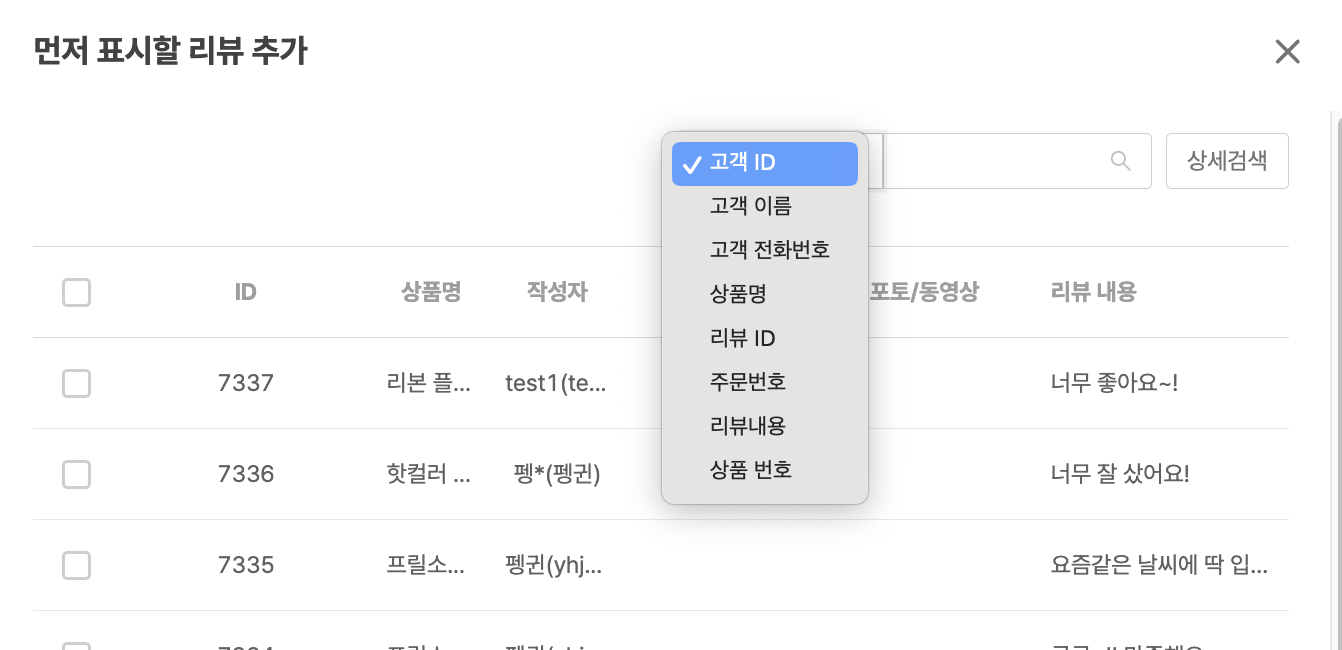Open the review text 너무 좋아요~!
The width and height of the screenshot is (1342, 650).
[x=1114, y=383]
